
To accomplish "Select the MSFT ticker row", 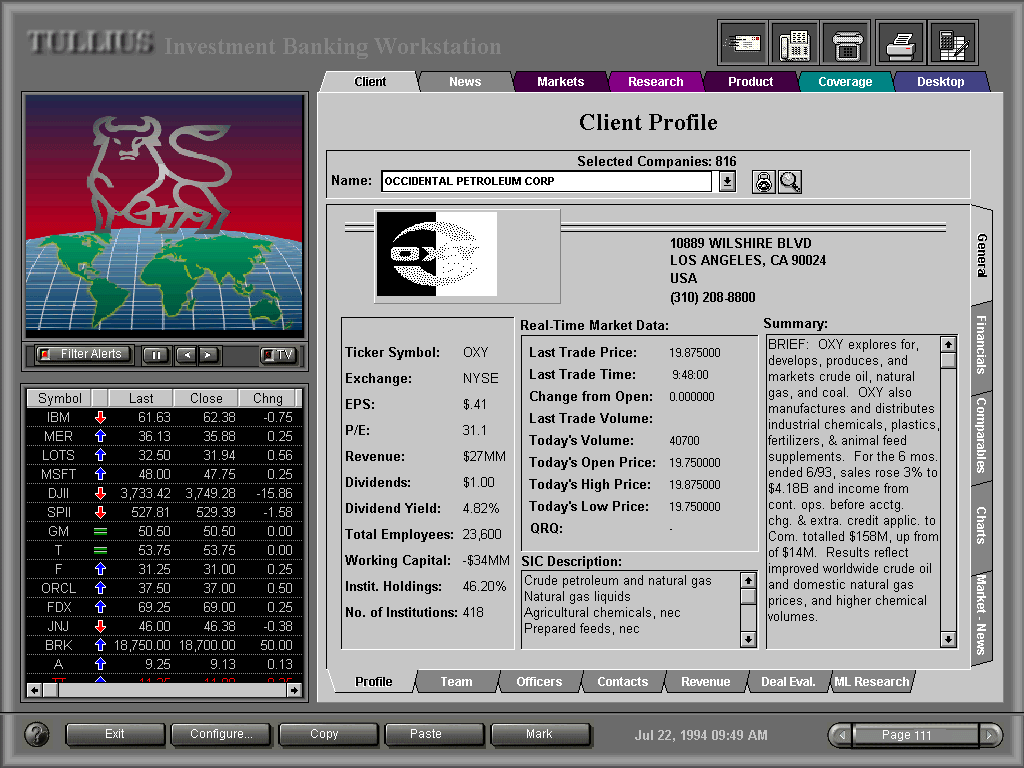I will 165,474.
